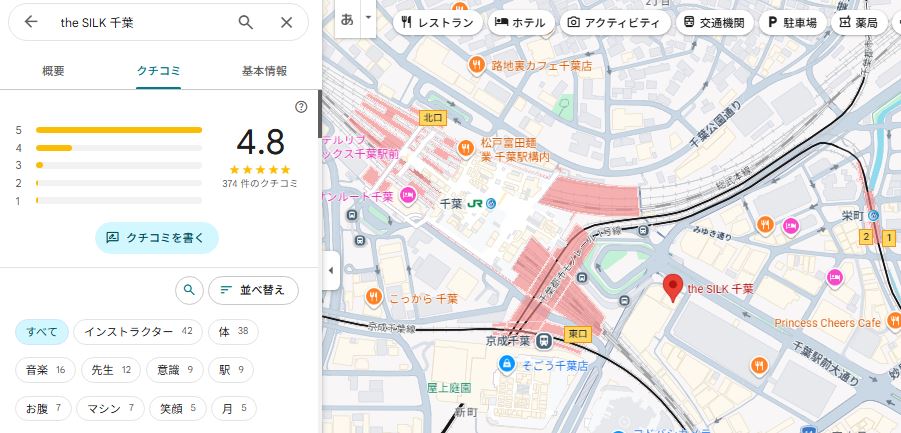Click the magnifier search icon beside the query
The image size is (901, 433).
[246, 22]
